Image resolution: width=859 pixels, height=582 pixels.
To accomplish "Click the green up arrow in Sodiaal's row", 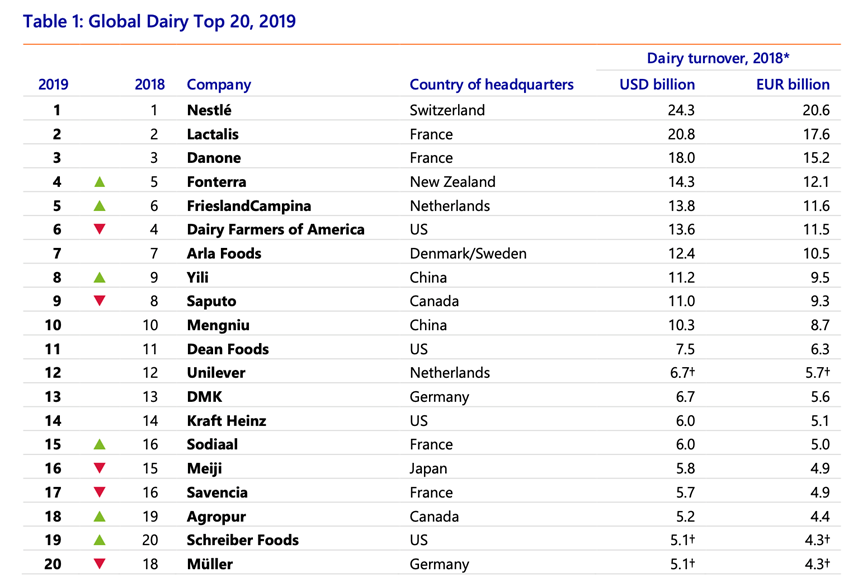I will pos(99,444).
